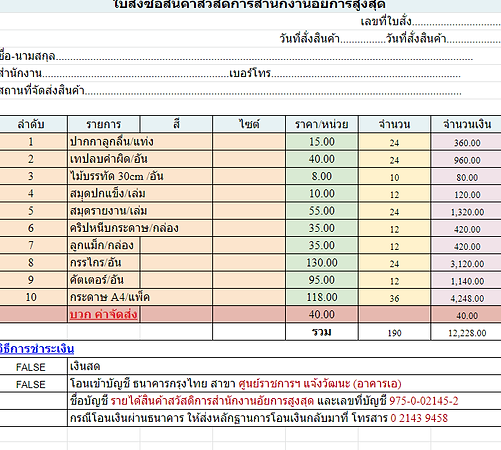Select grand total cell 12,228.00
This screenshot has width=501, height=450.
coord(466,332)
